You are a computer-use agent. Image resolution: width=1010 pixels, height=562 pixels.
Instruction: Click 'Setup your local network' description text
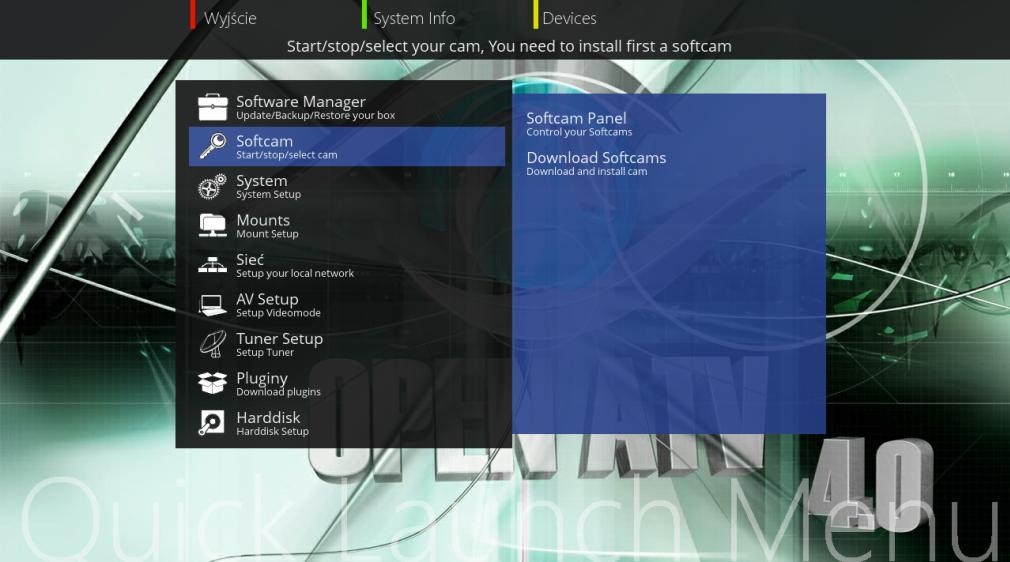click(295, 273)
